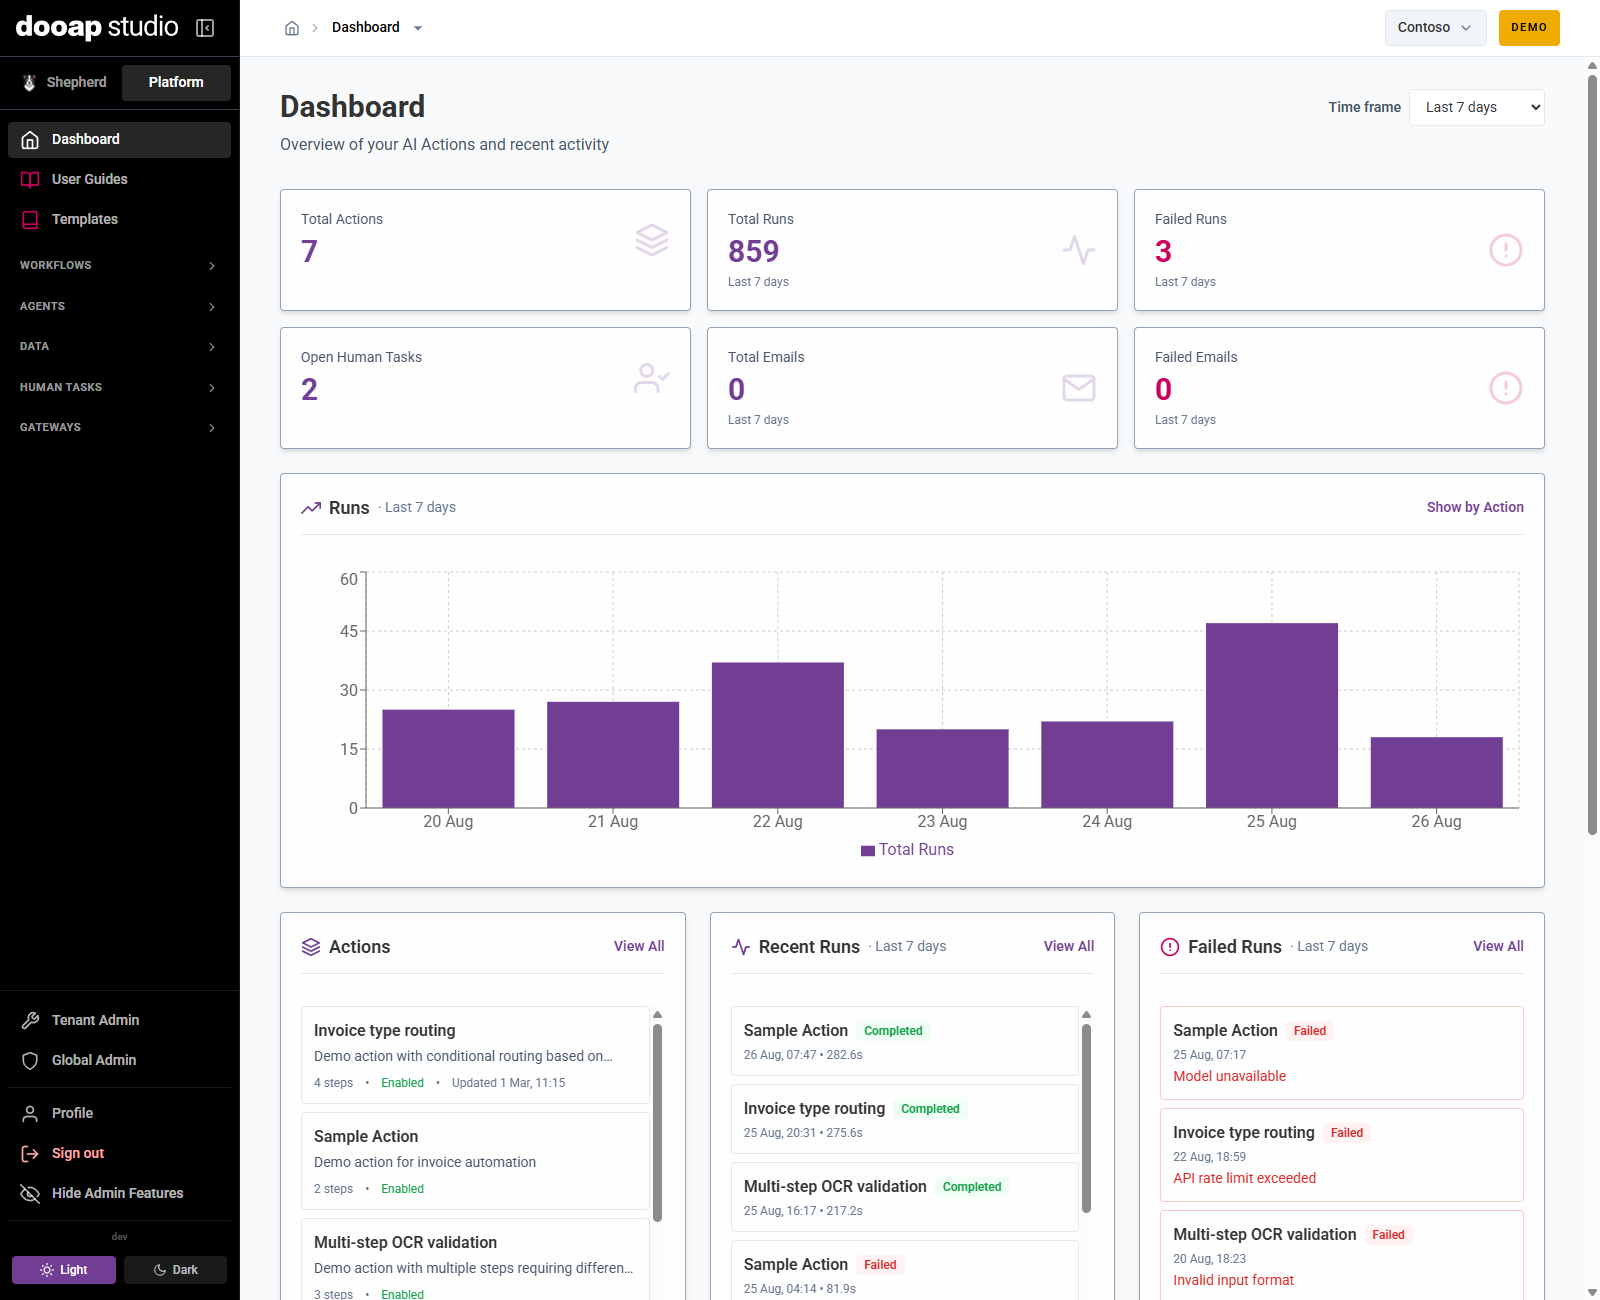The image size is (1600, 1300).
Task: Open the Contoso tenant dropdown
Action: [x=1435, y=28]
